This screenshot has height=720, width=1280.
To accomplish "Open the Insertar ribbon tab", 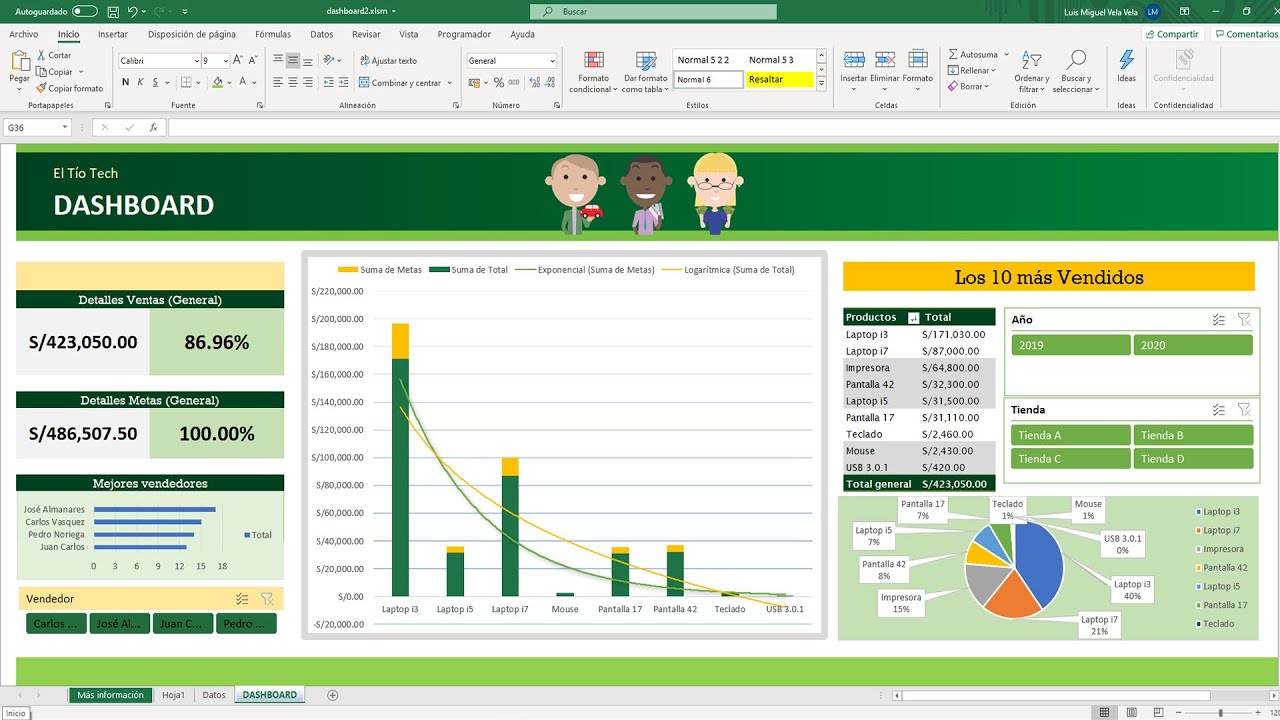I will [113, 34].
